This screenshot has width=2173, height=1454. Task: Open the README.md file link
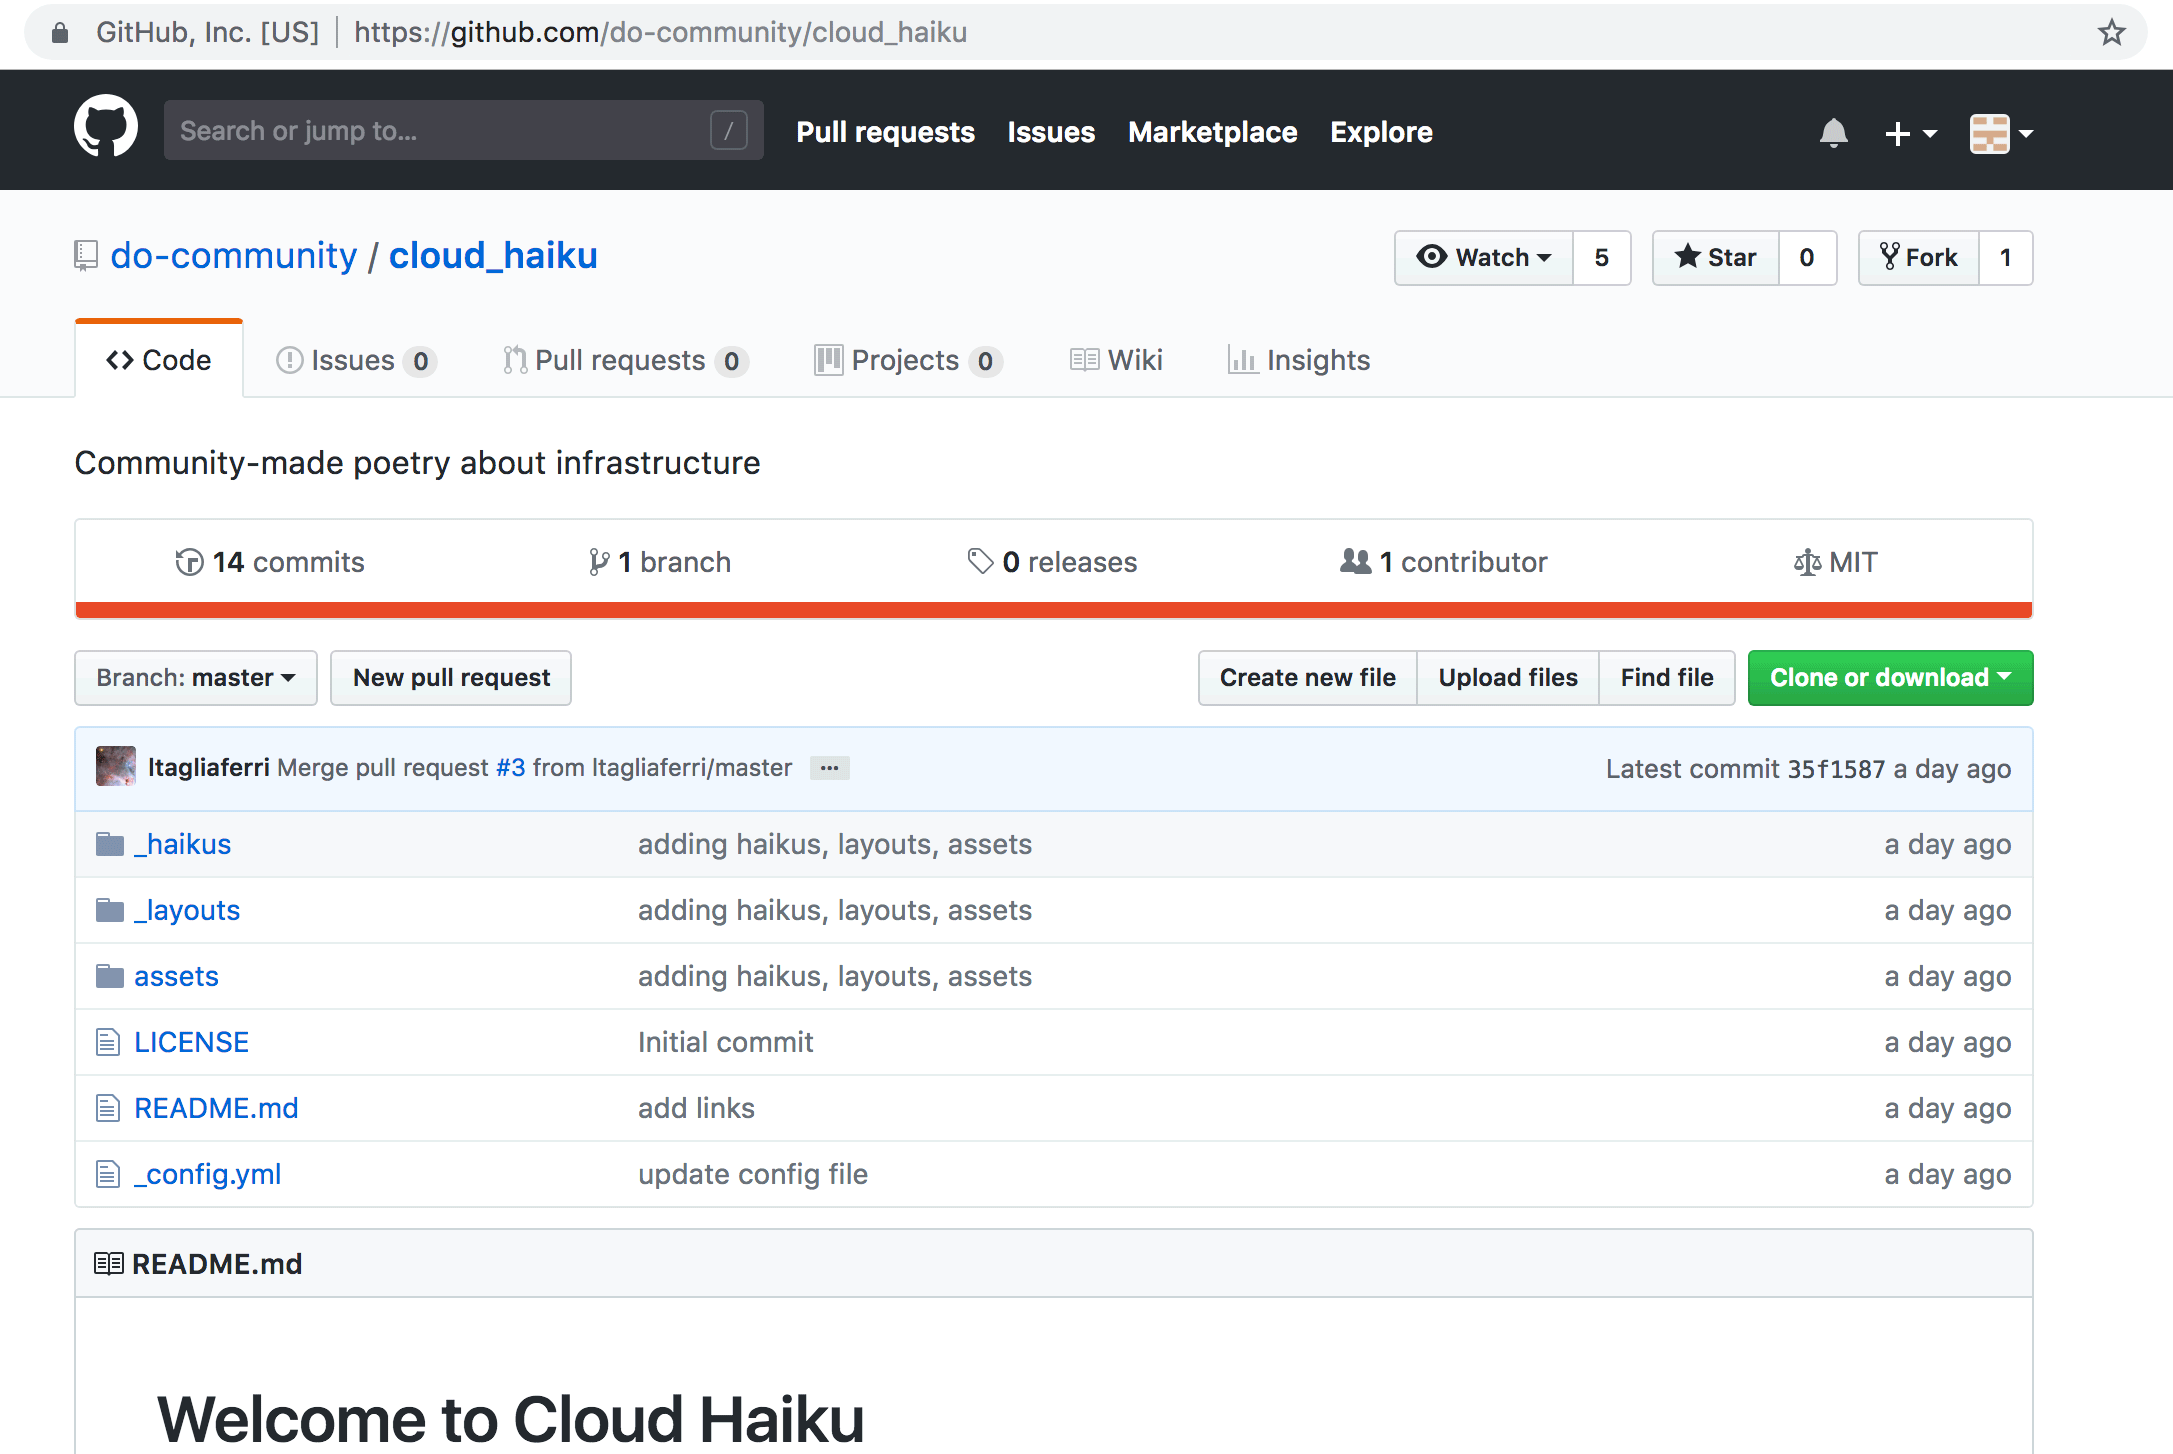pos(216,1107)
